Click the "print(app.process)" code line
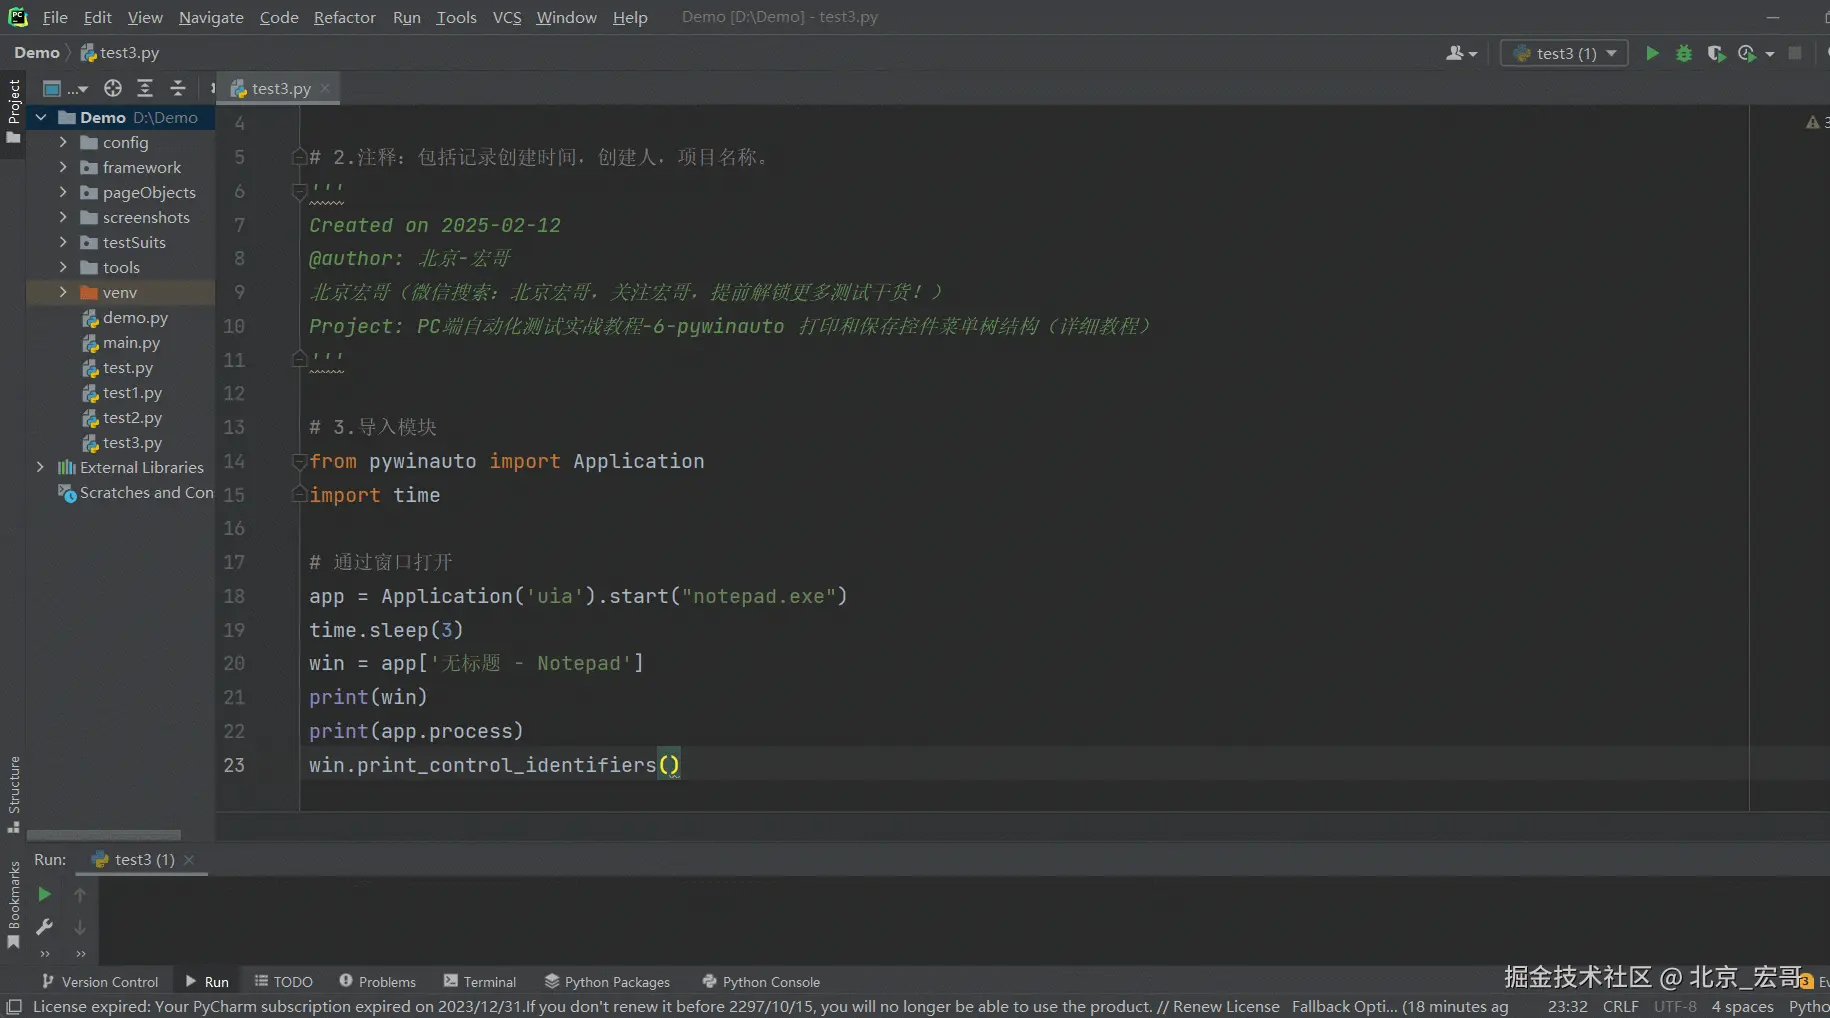The width and height of the screenshot is (1830, 1018). 416,731
